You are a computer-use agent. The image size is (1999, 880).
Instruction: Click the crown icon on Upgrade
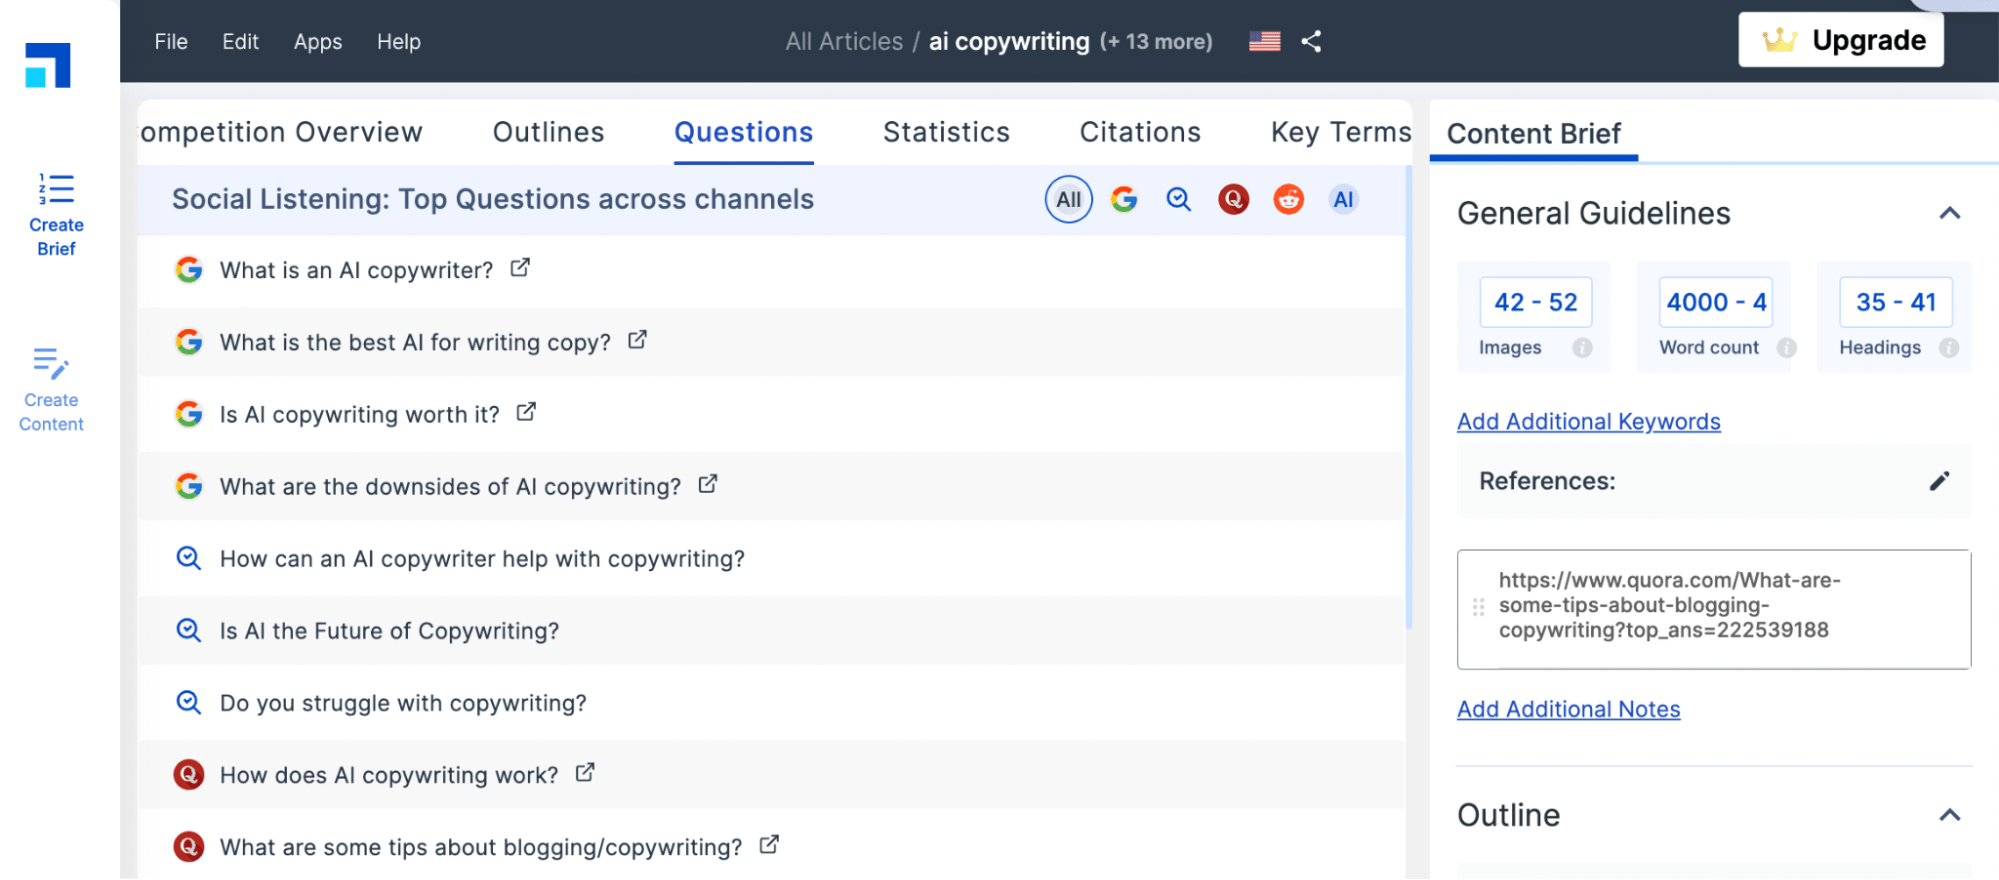1780,40
